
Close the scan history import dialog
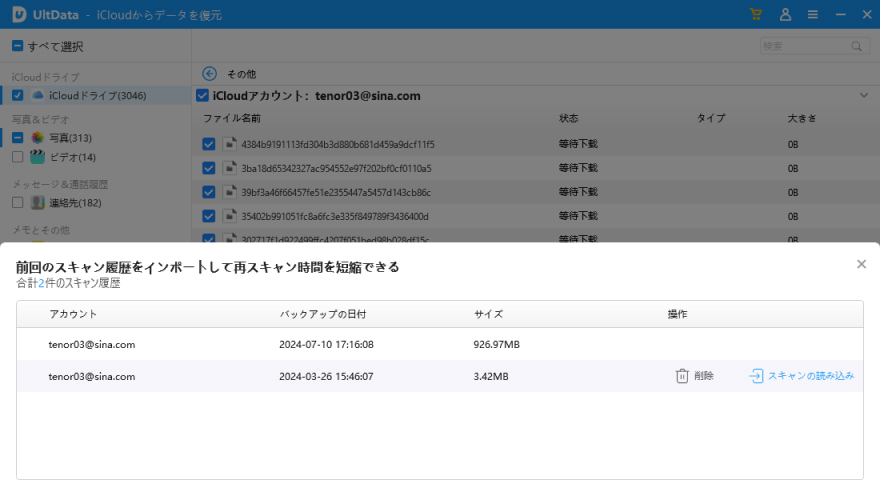[x=861, y=264]
